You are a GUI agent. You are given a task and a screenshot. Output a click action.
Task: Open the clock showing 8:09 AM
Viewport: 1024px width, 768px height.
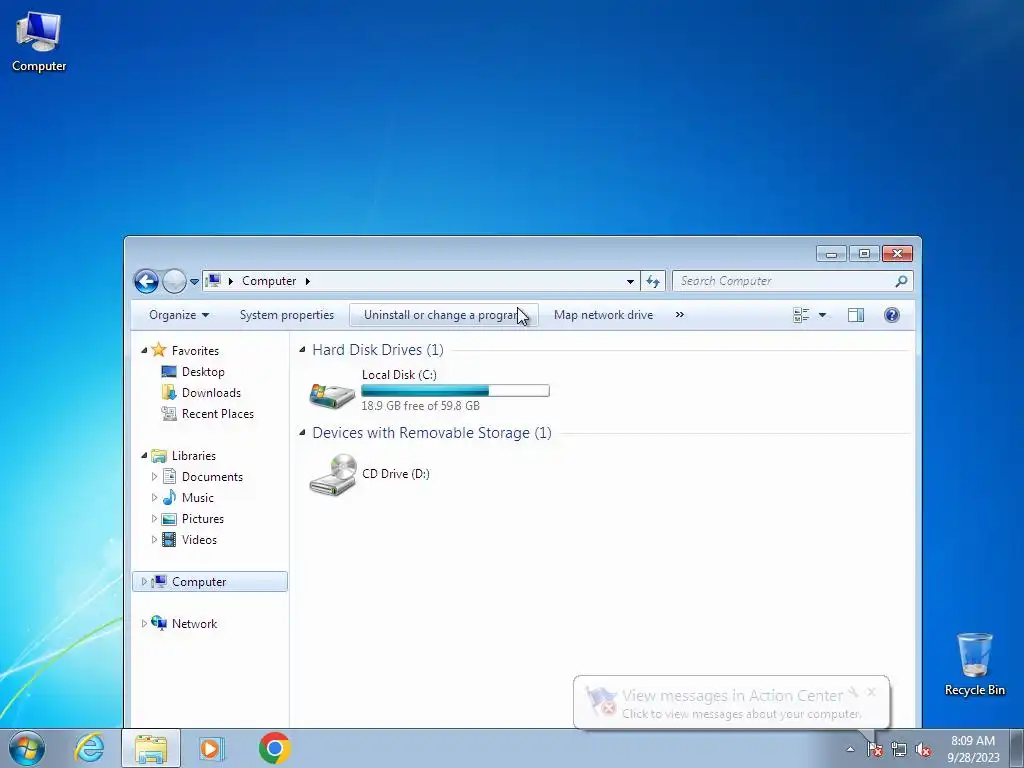point(973,749)
